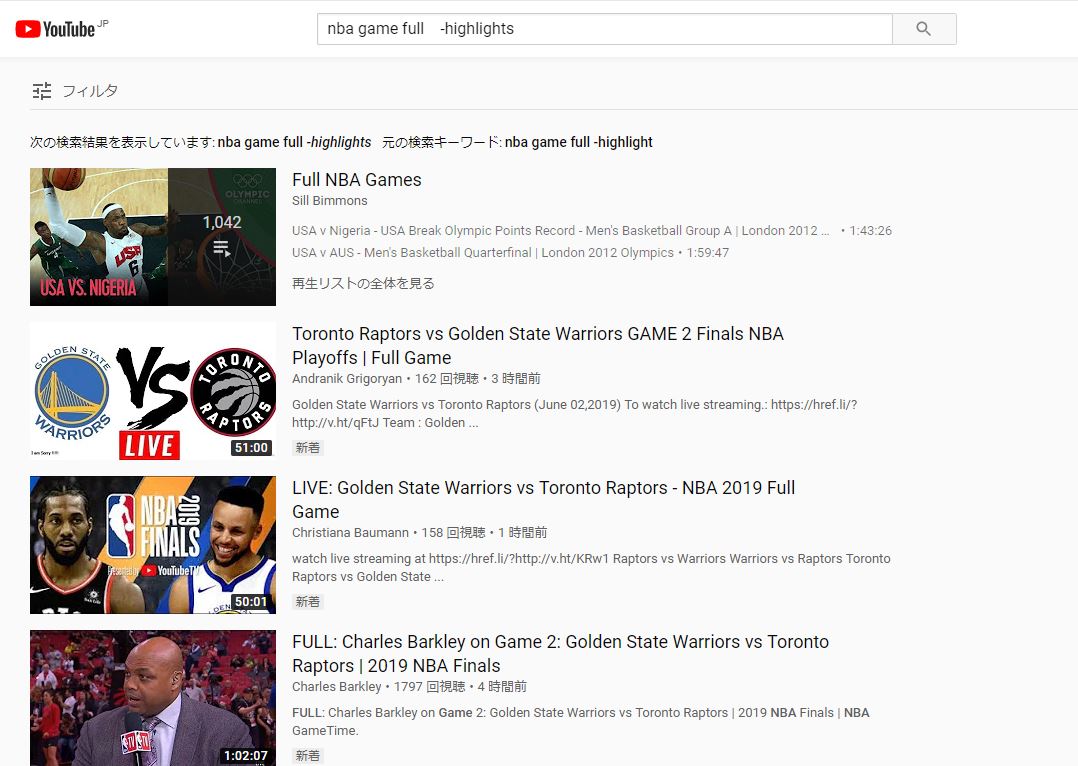View the full playlist 再生リストの全体を見る

363,283
